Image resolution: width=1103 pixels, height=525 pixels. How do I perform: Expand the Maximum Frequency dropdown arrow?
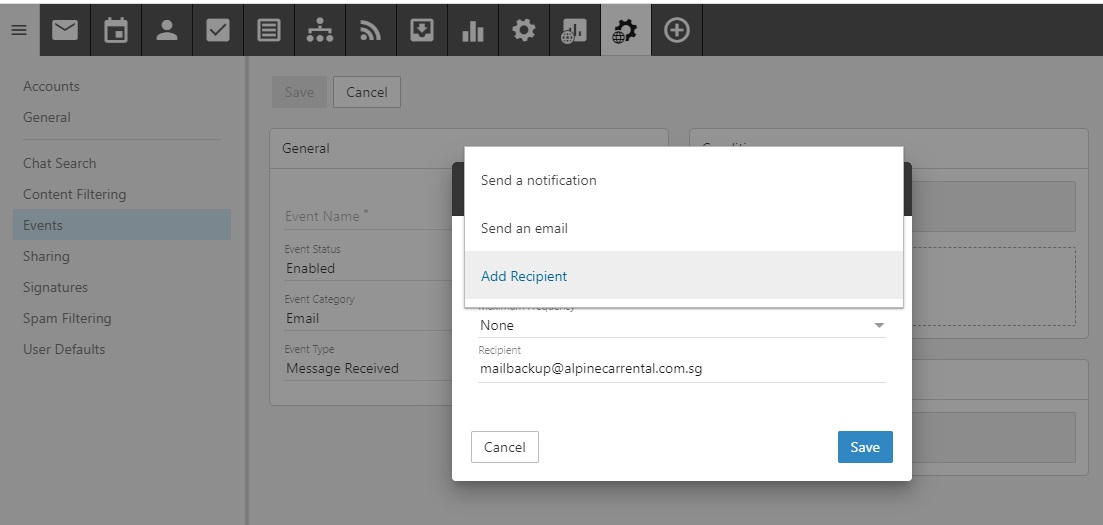click(x=879, y=326)
